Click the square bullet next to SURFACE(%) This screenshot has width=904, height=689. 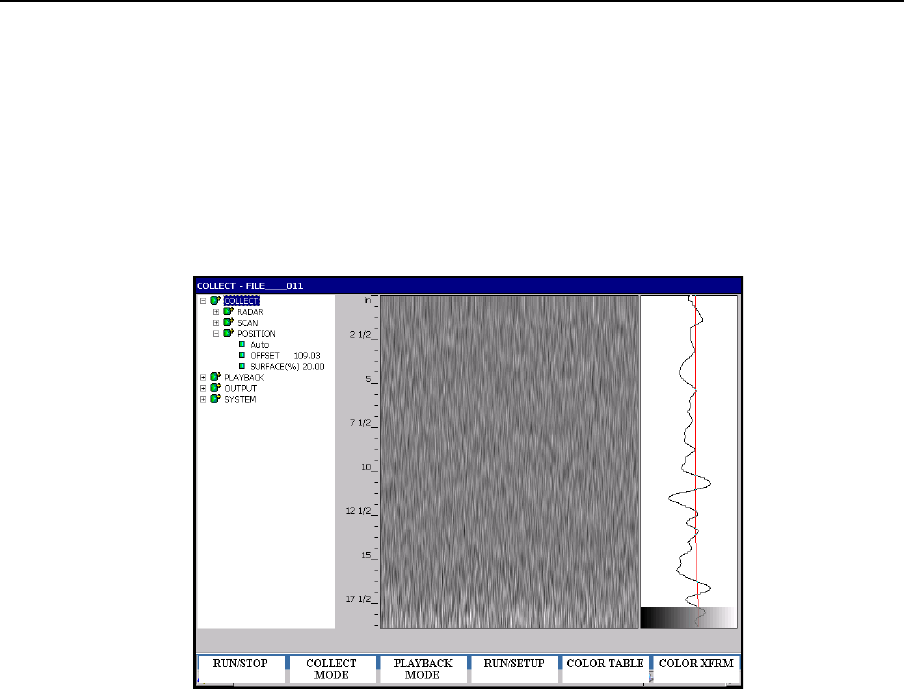tap(242, 366)
